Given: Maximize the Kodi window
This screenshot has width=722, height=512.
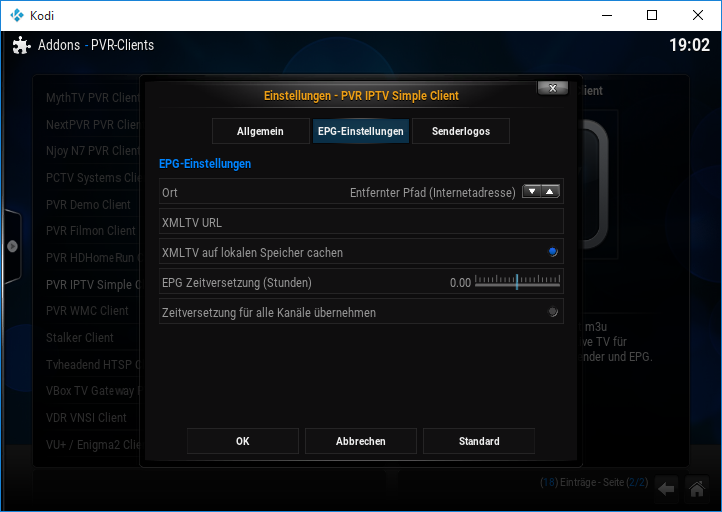Looking at the screenshot, I should pos(652,15).
